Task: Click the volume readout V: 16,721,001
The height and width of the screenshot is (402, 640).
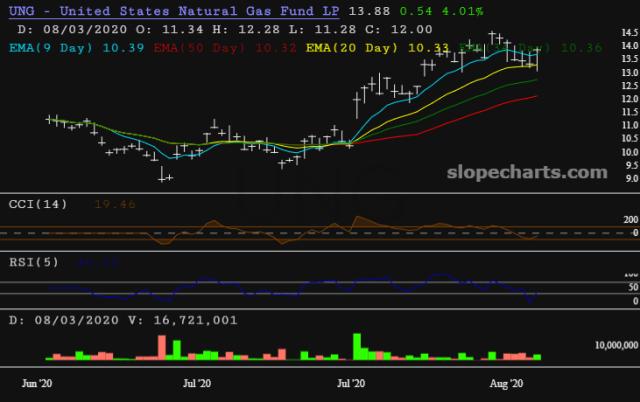Action: tap(182, 320)
